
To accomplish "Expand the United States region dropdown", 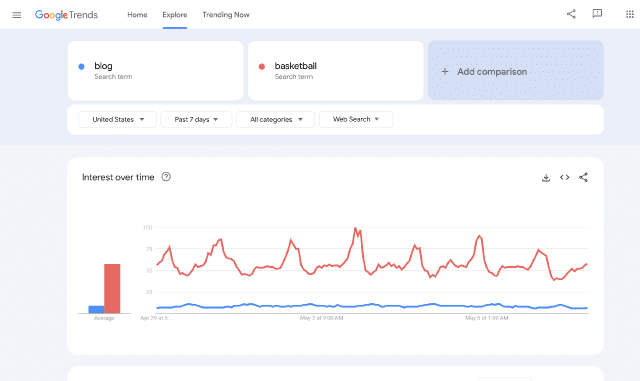I will [118, 120].
